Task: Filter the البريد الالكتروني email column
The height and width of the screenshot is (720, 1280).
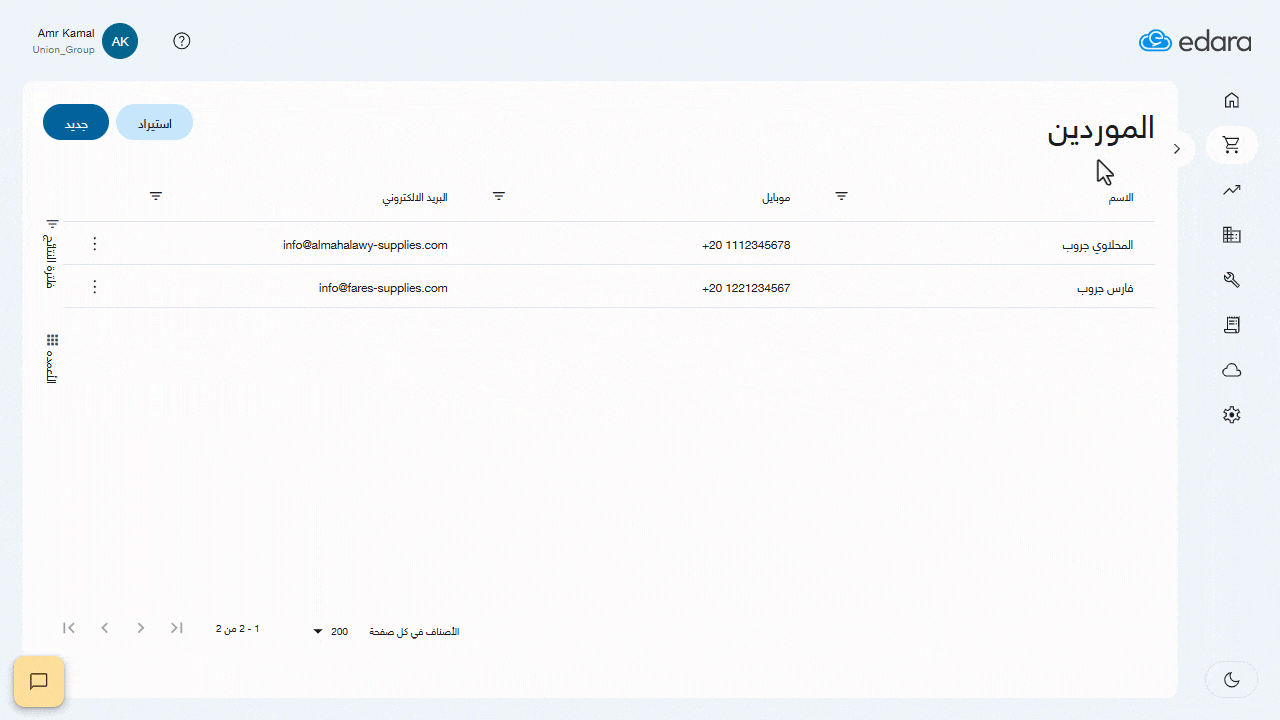Action: pos(156,196)
